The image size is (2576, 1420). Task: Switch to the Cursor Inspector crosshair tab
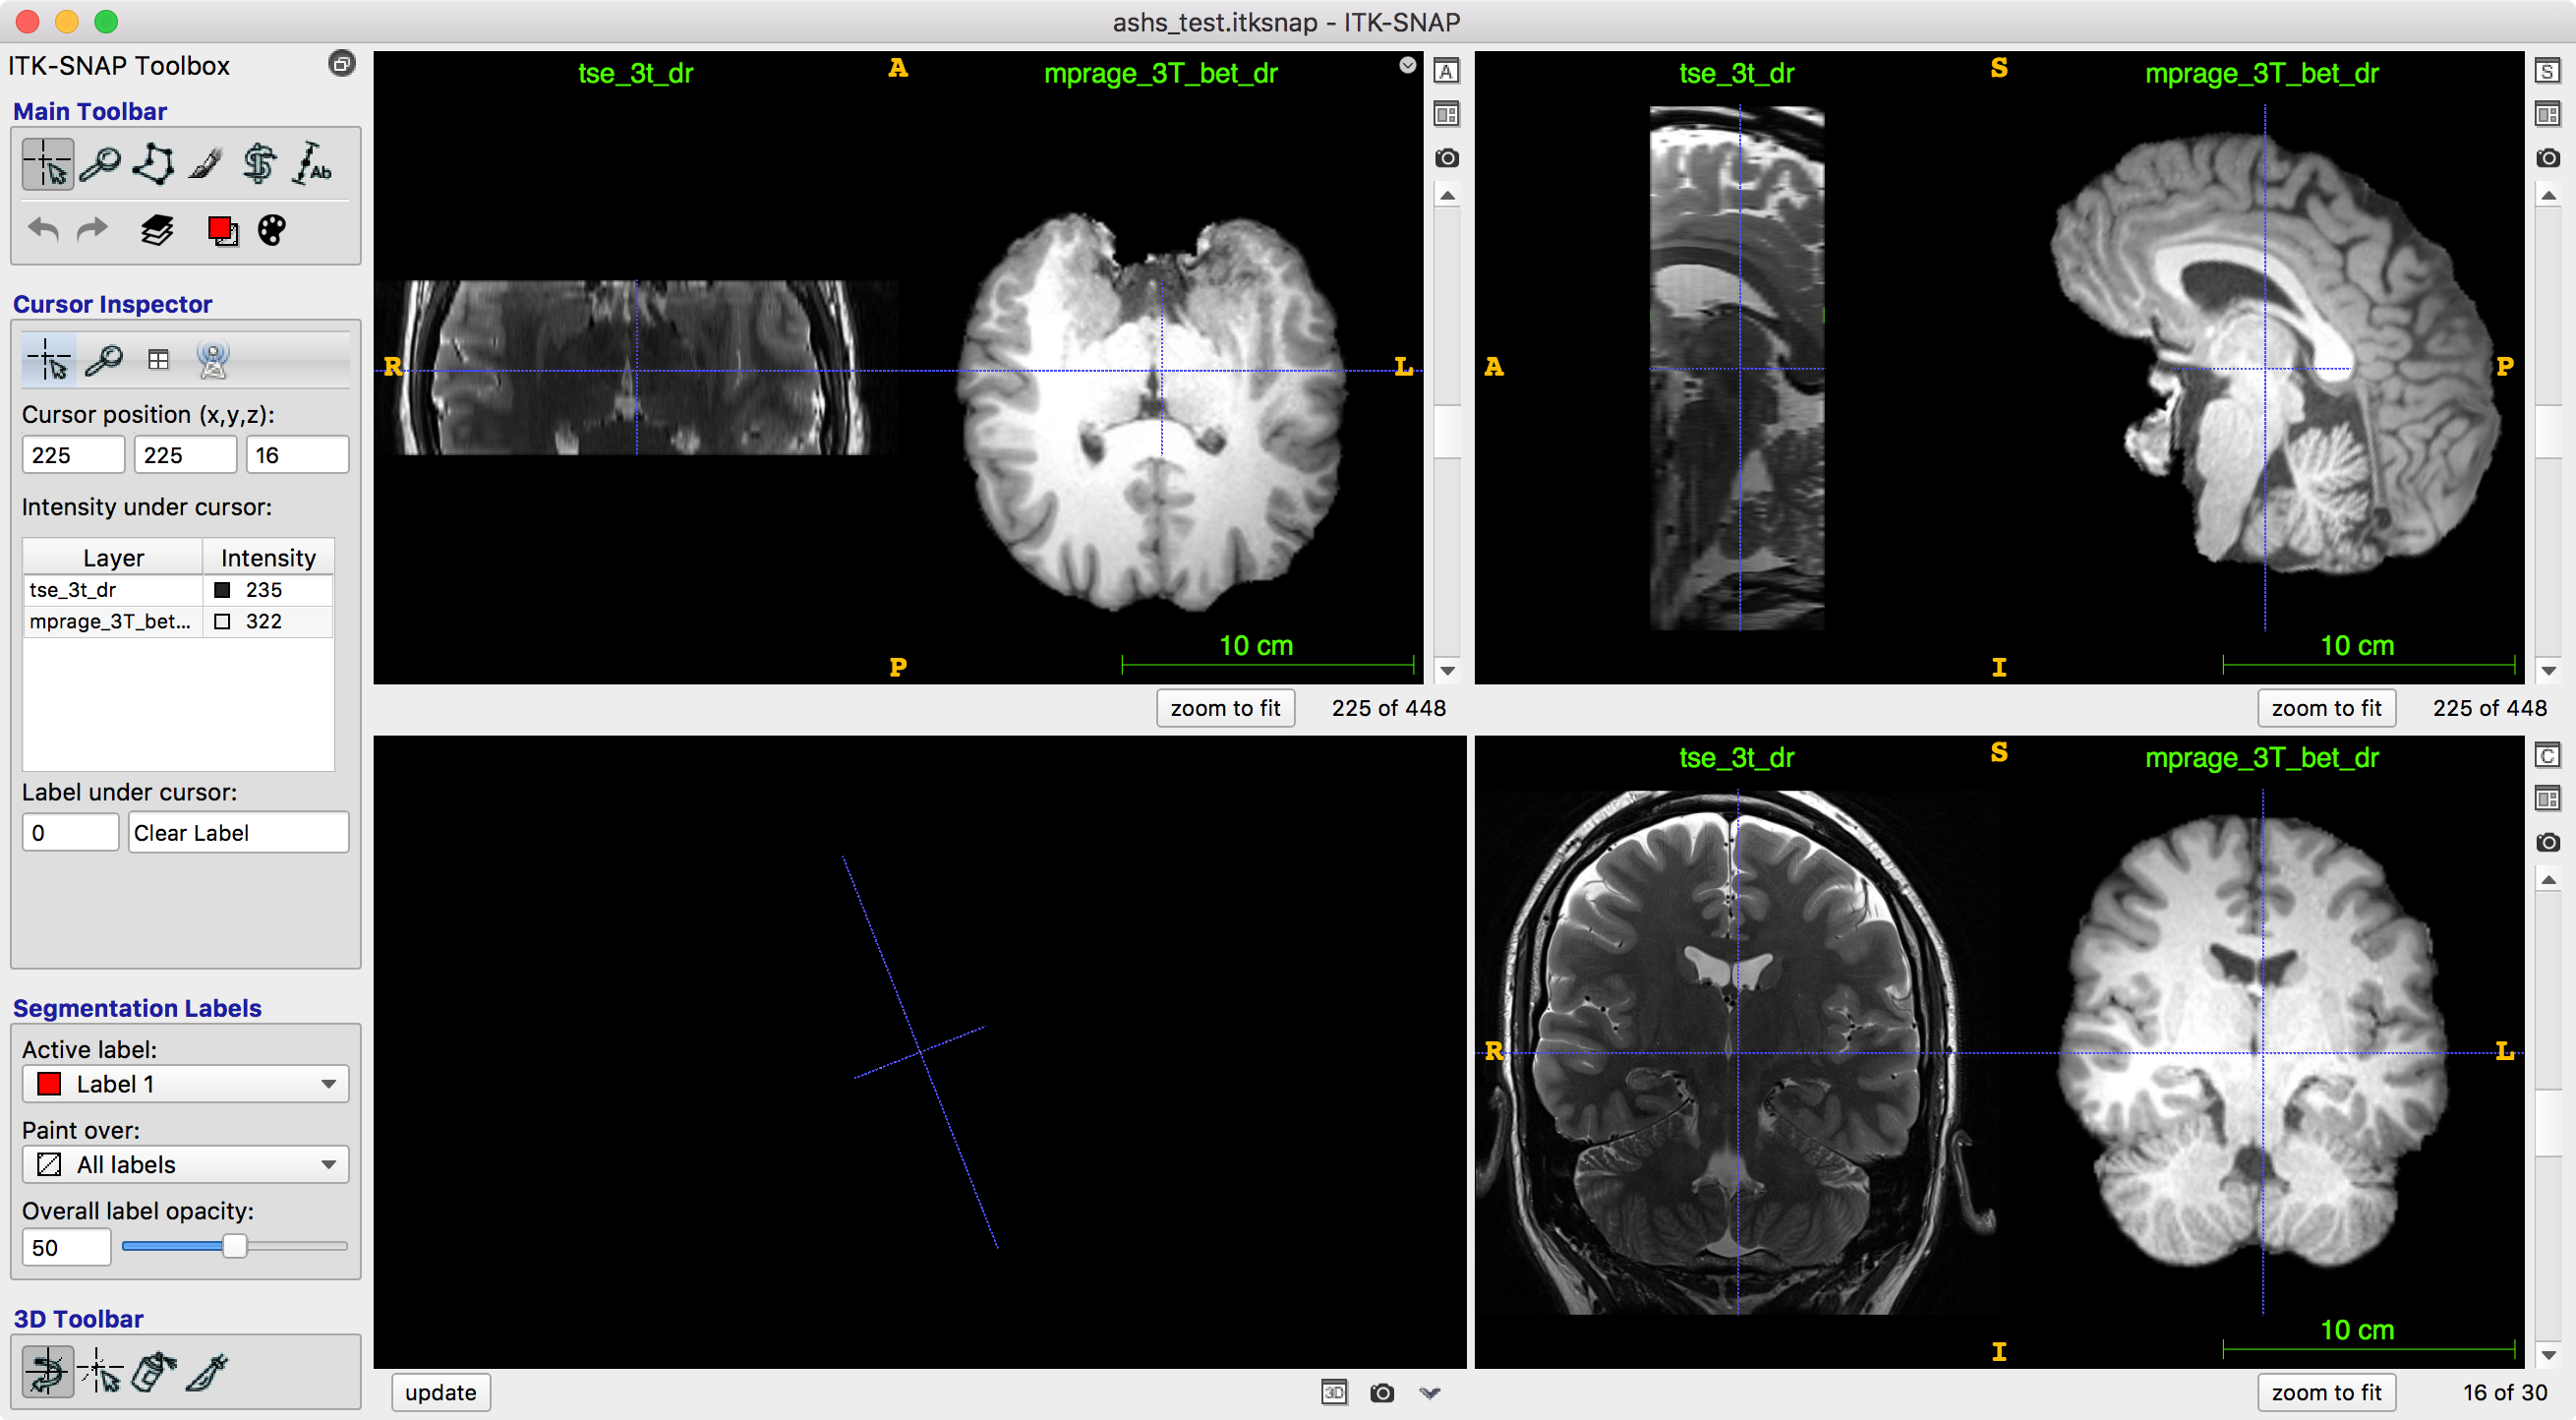pyautogui.click(x=48, y=360)
